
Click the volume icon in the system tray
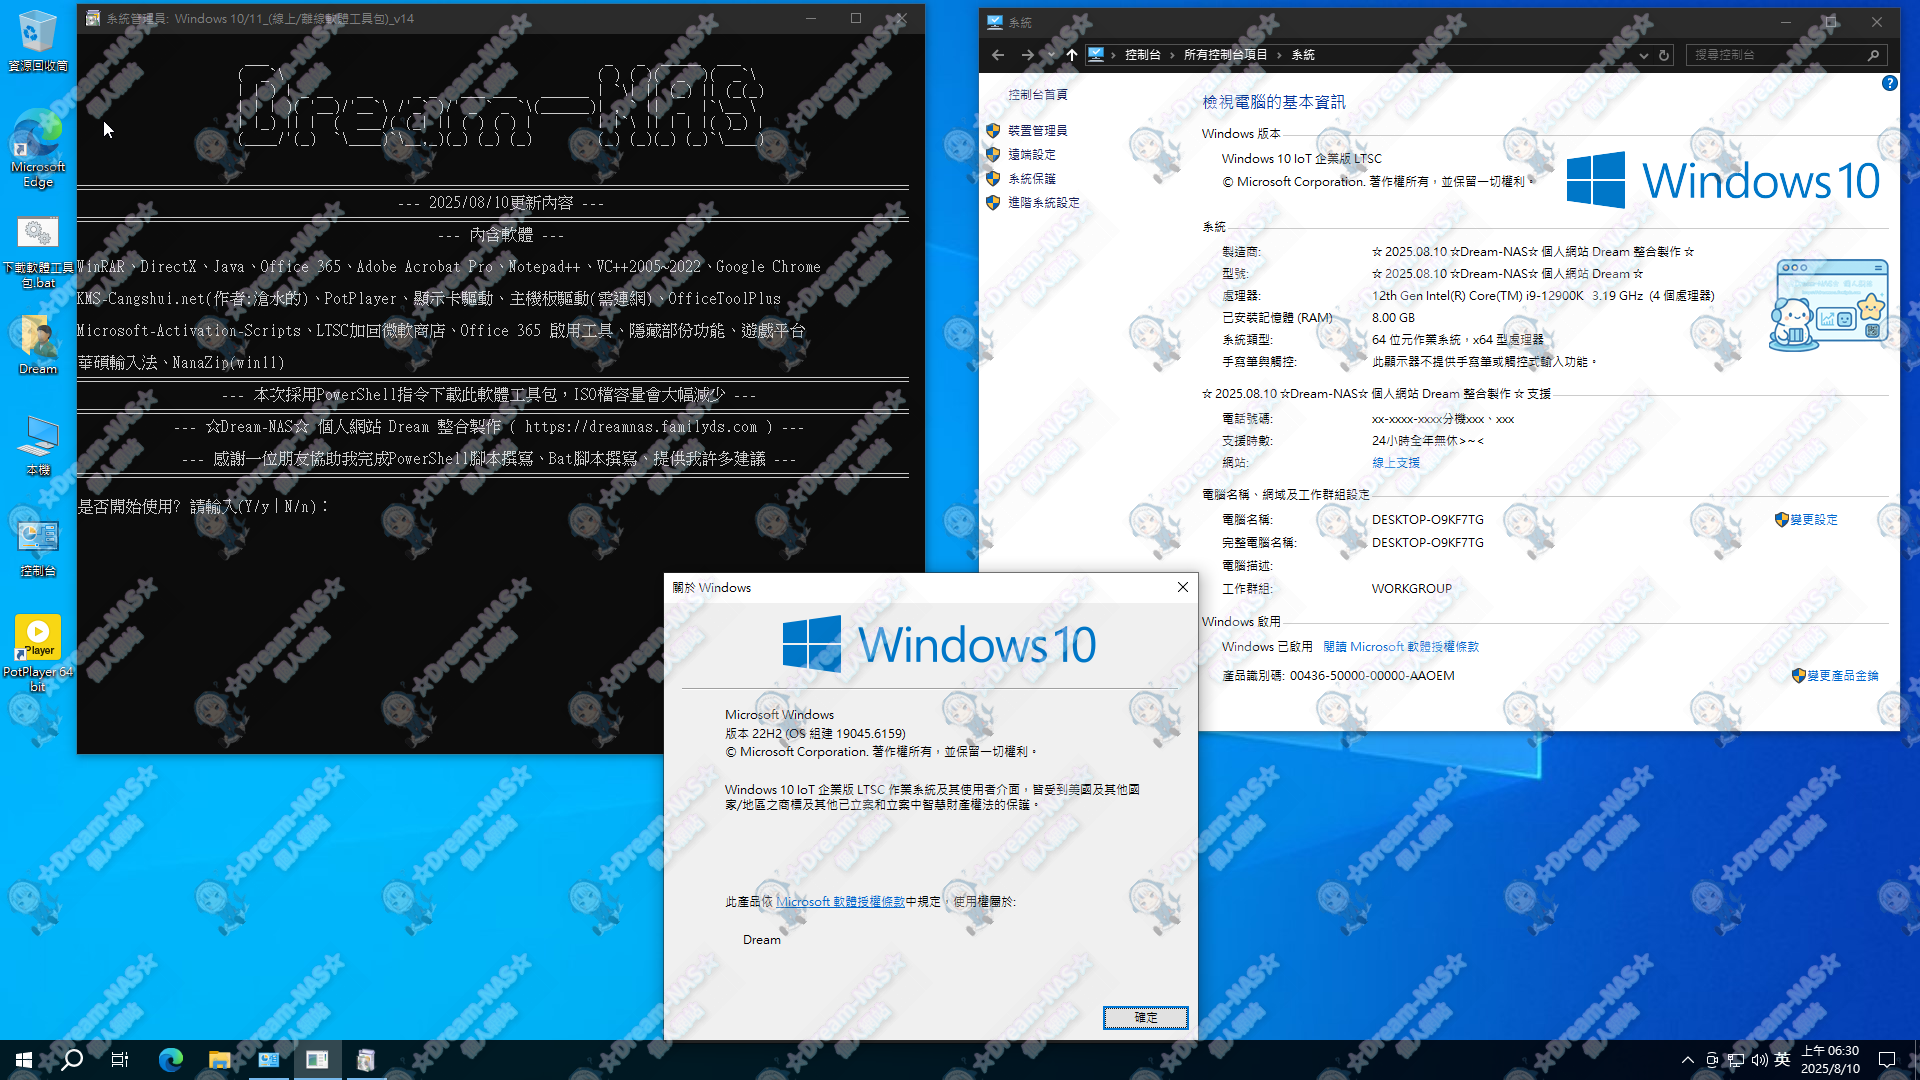[x=1758, y=1059]
